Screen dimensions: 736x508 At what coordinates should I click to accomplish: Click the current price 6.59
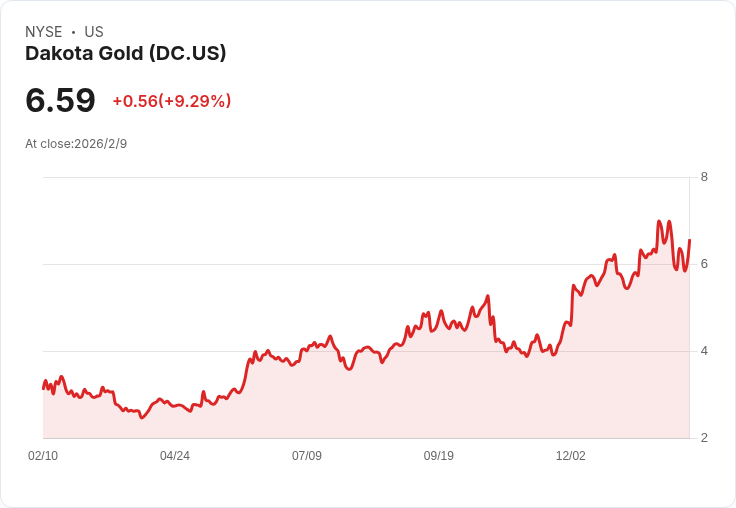pyautogui.click(x=60, y=100)
